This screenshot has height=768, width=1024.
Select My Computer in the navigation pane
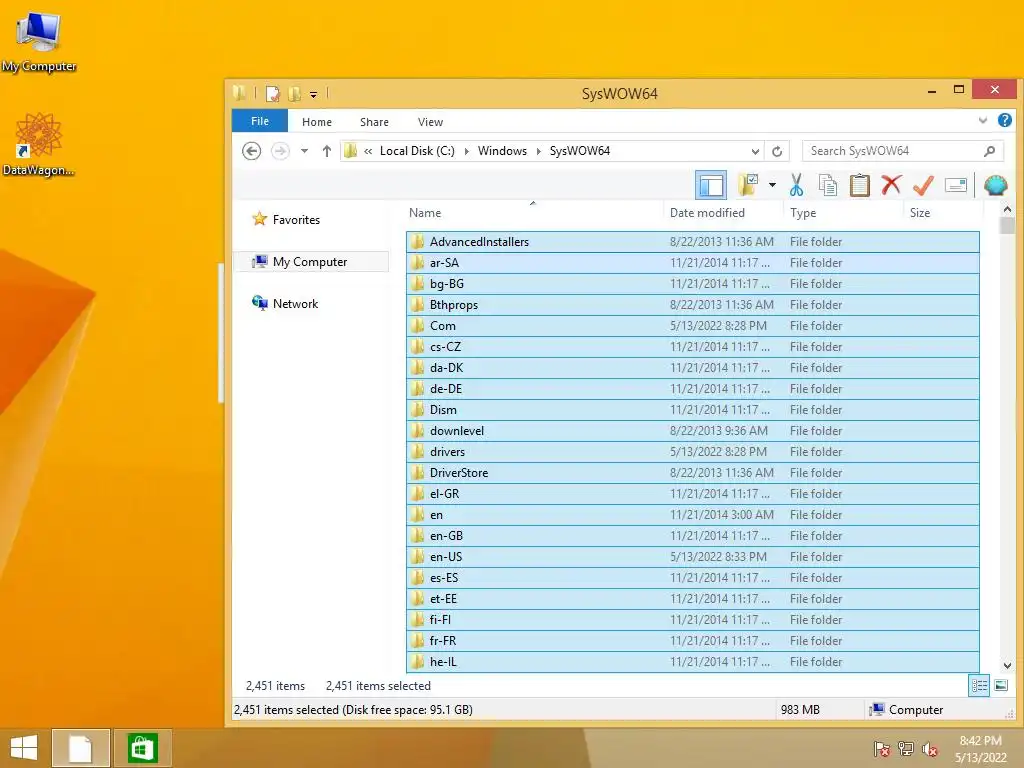[312, 262]
